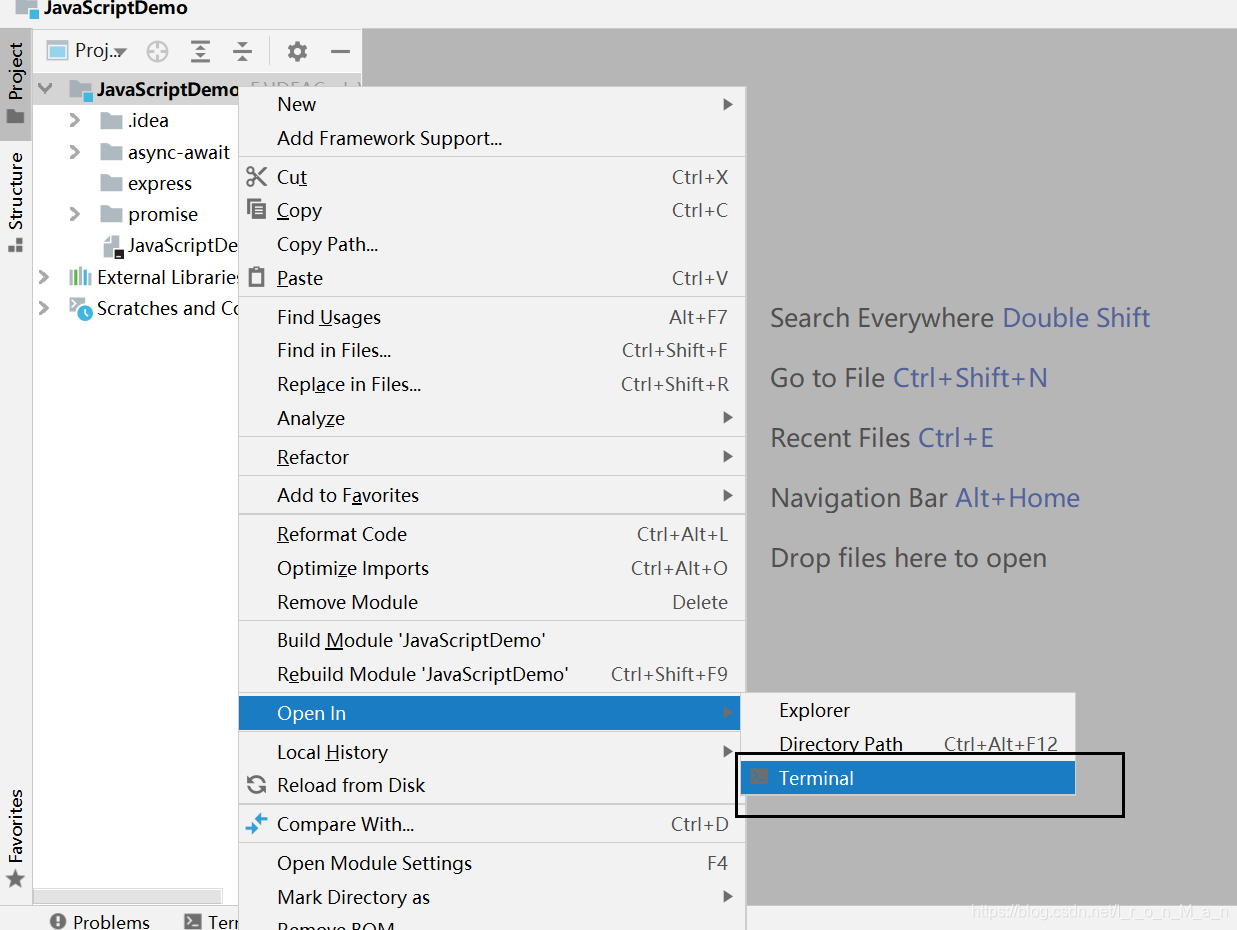Choose Remove Module
The height and width of the screenshot is (930, 1237).
pos(492,602)
